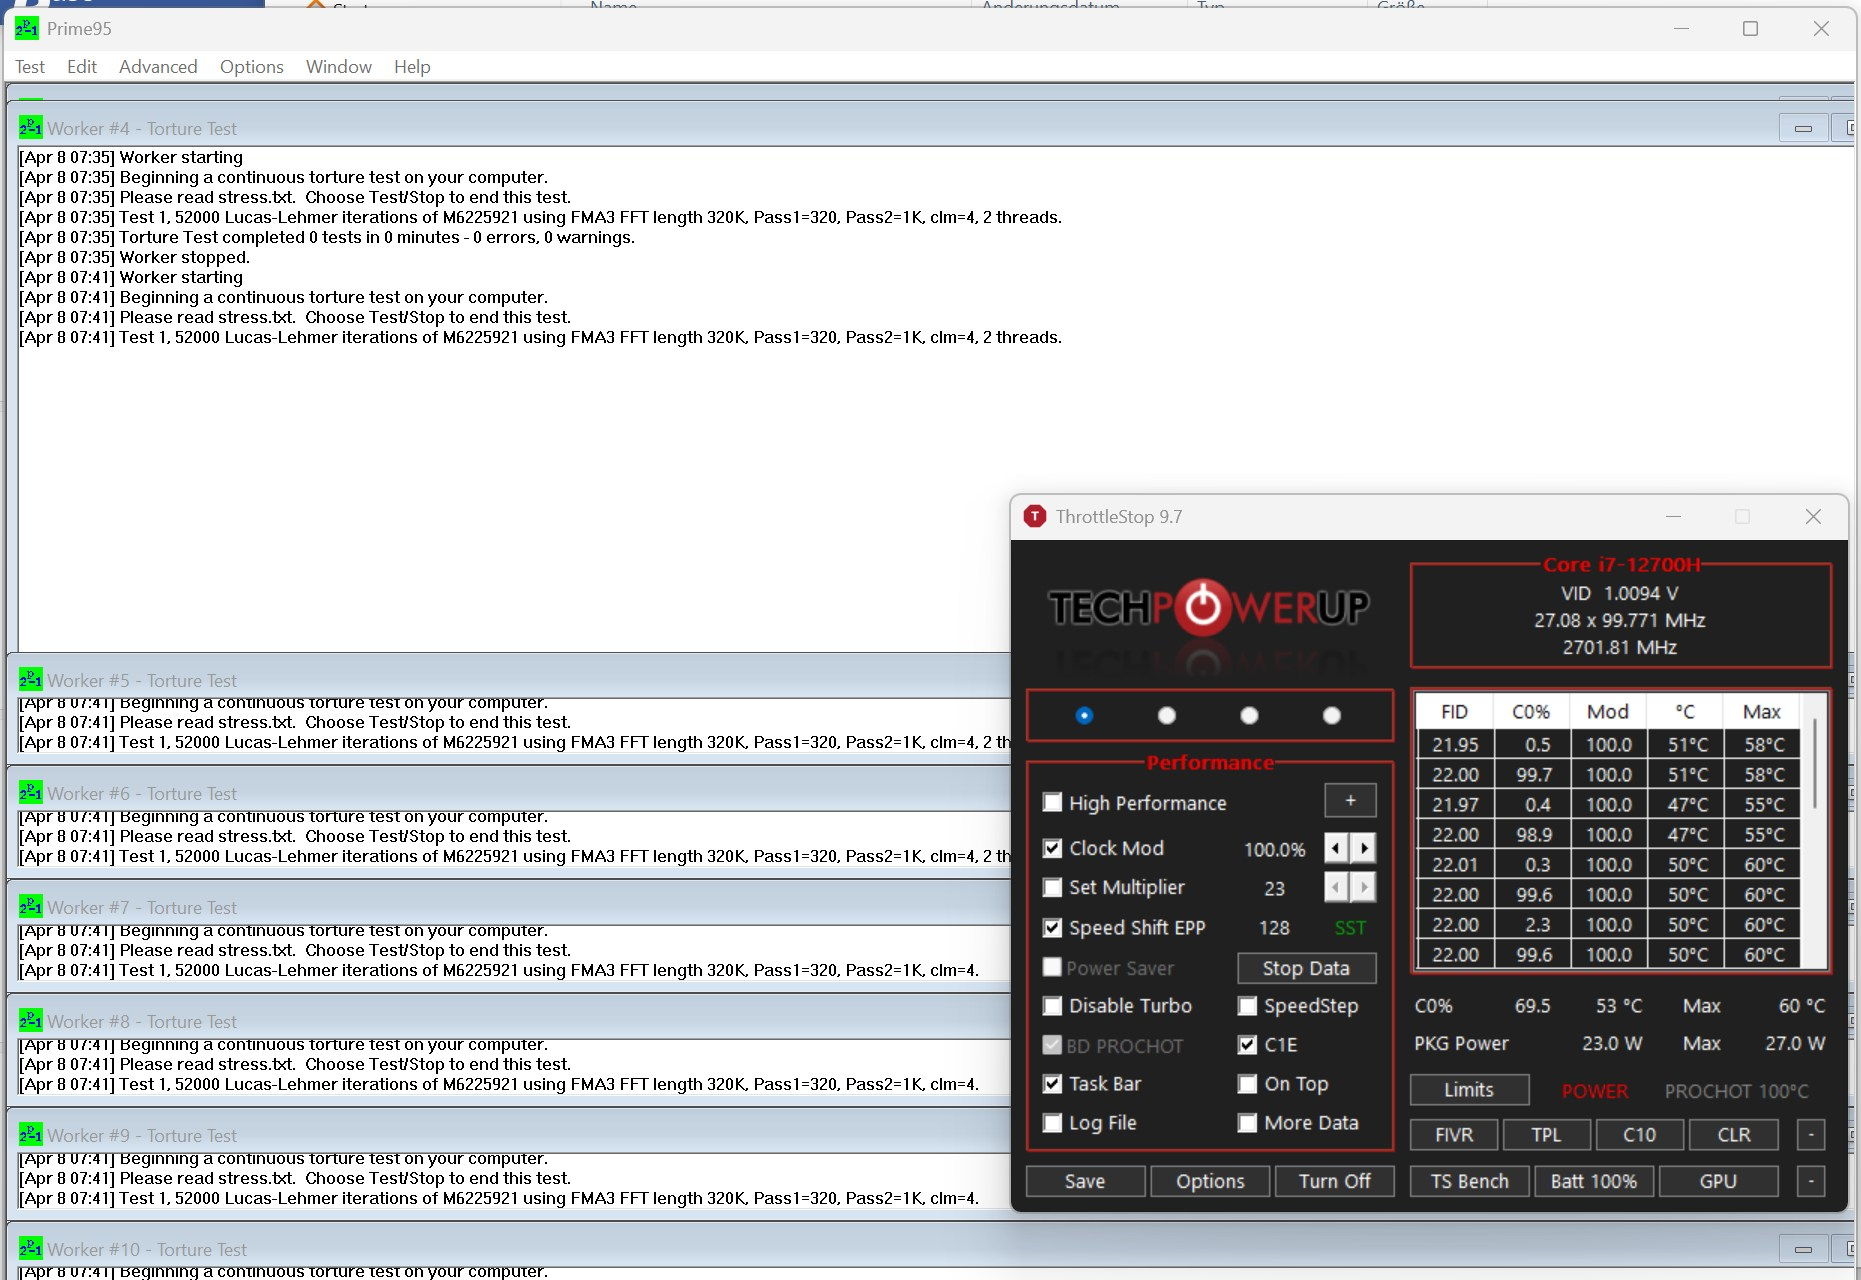Click the plus button beside High Performance
This screenshot has width=1861, height=1280.
(x=1350, y=800)
